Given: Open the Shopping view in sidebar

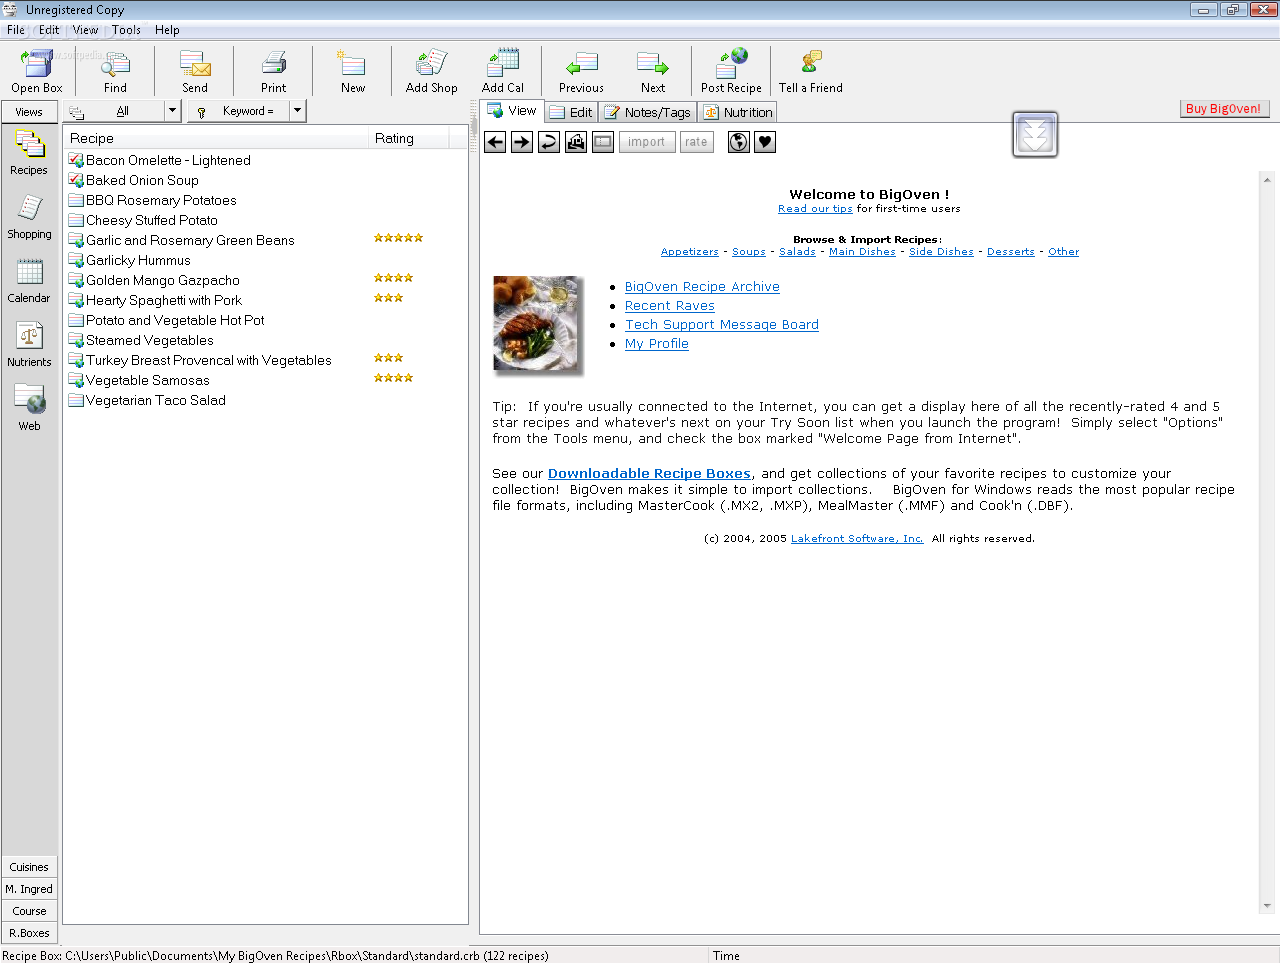Looking at the screenshot, I should pyautogui.click(x=29, y=217).
